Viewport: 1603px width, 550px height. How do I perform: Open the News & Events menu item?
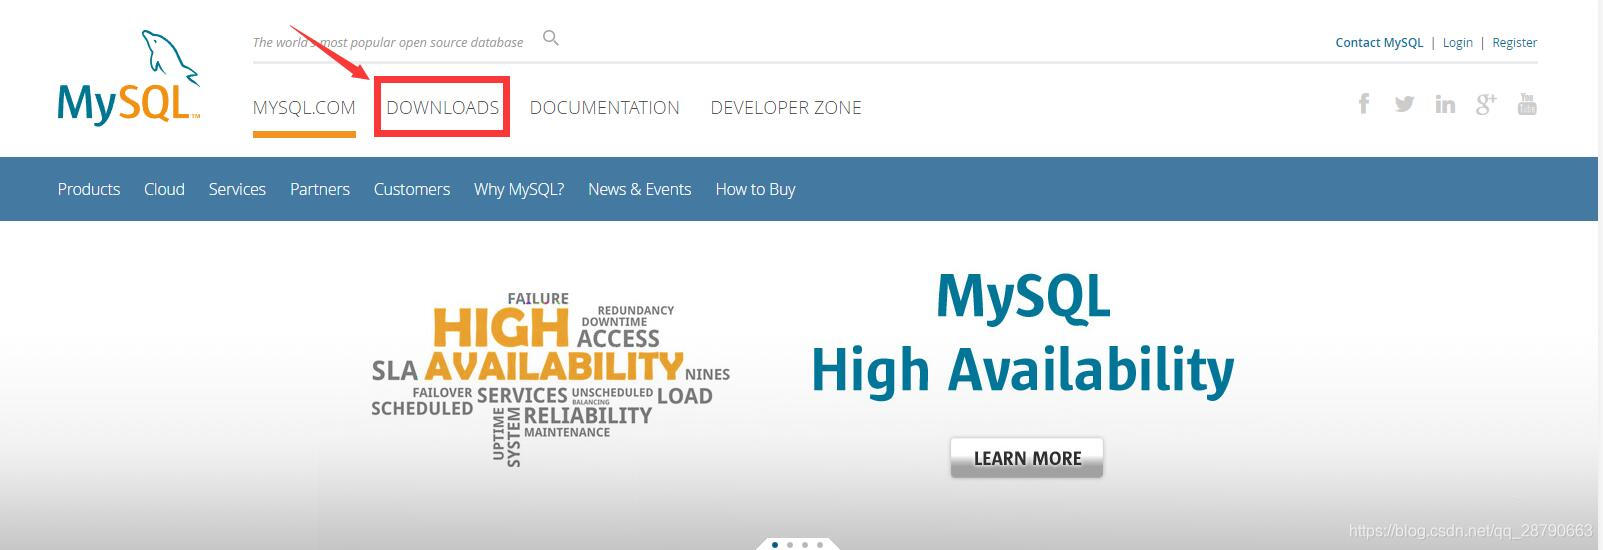640,189
